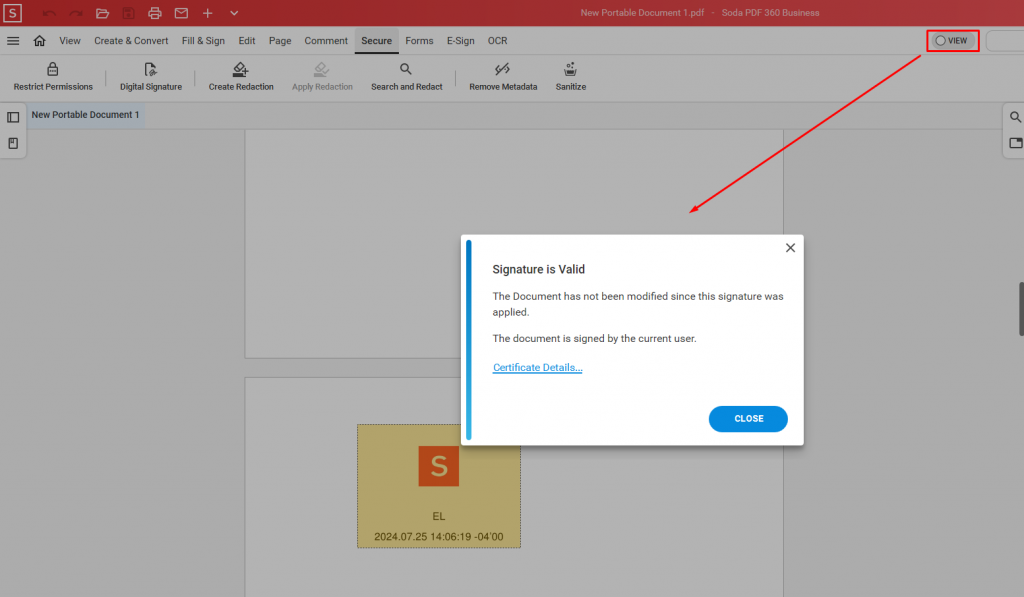Select the Secure tab
Viewport: 1024px width, 597px height.
point(377,40)
